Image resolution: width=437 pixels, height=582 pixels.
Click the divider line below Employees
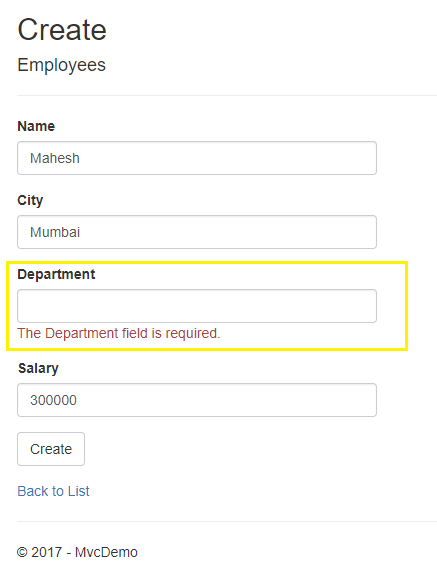tap(227, 95)
